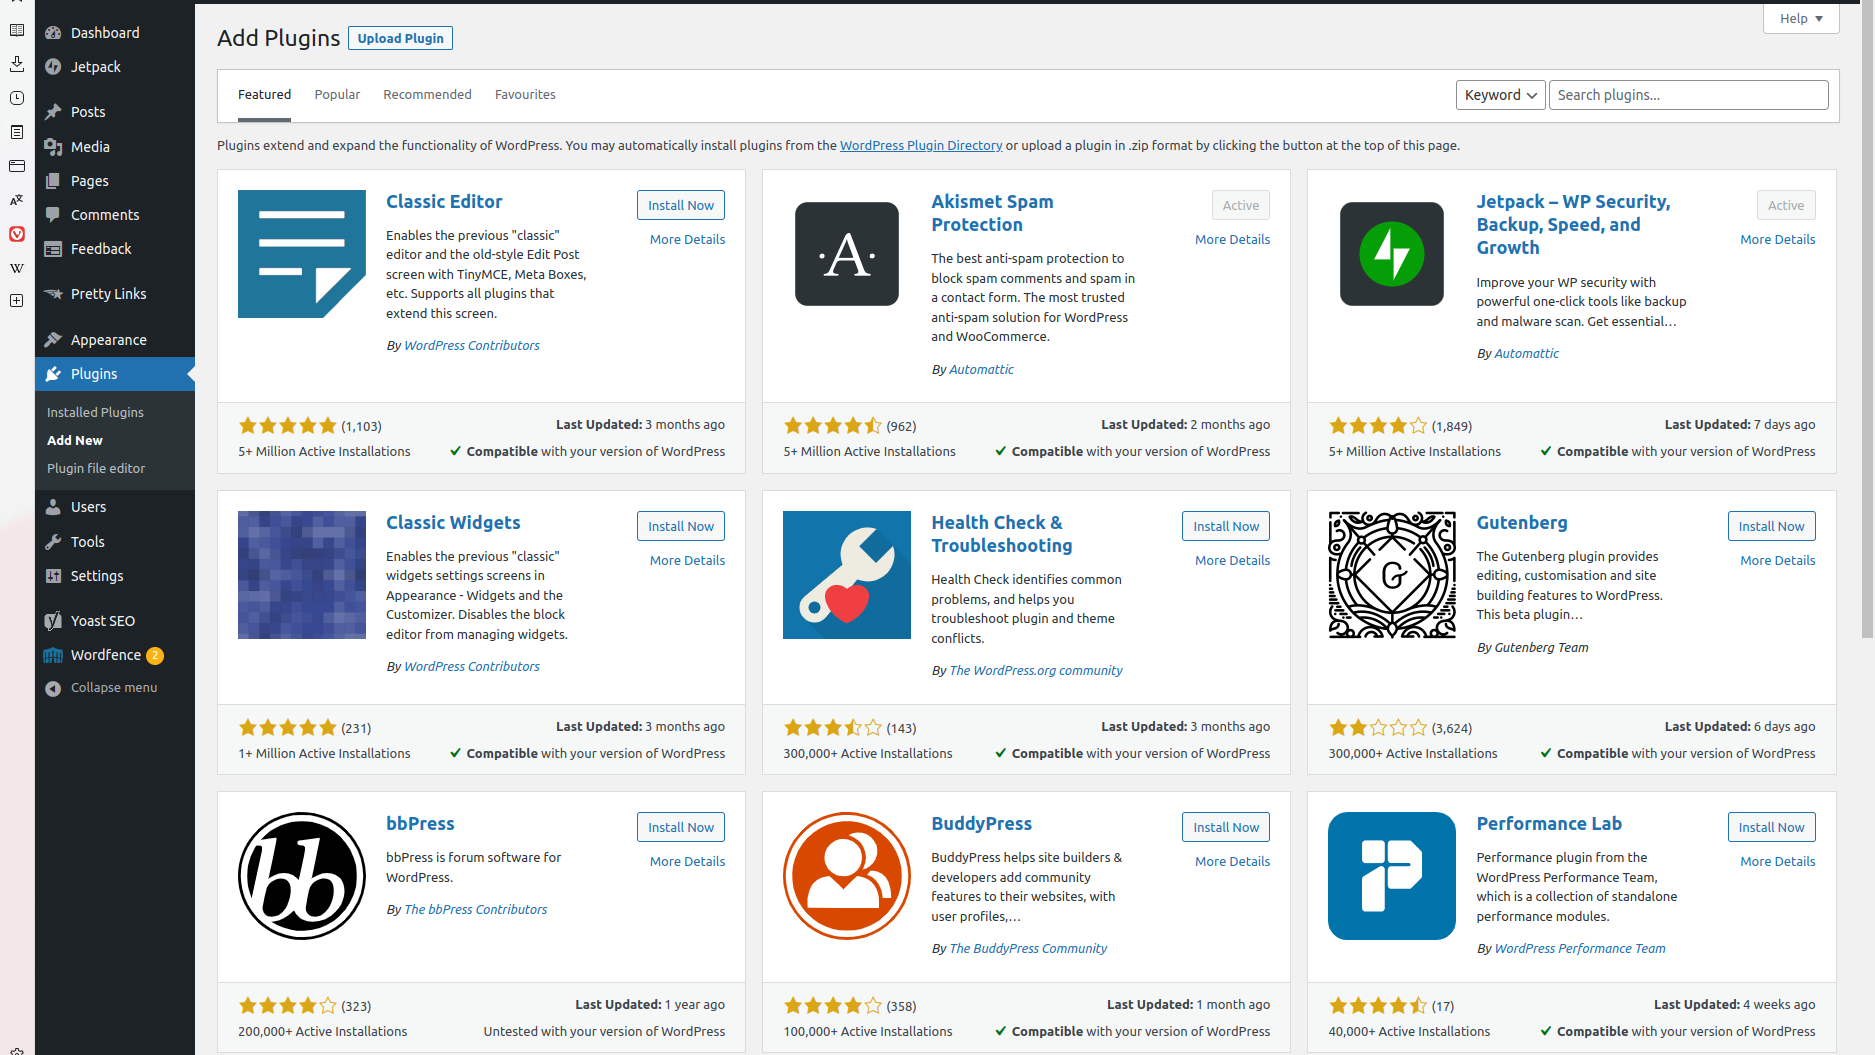
Task: Select the Featured tab
Action: point(264,94)
